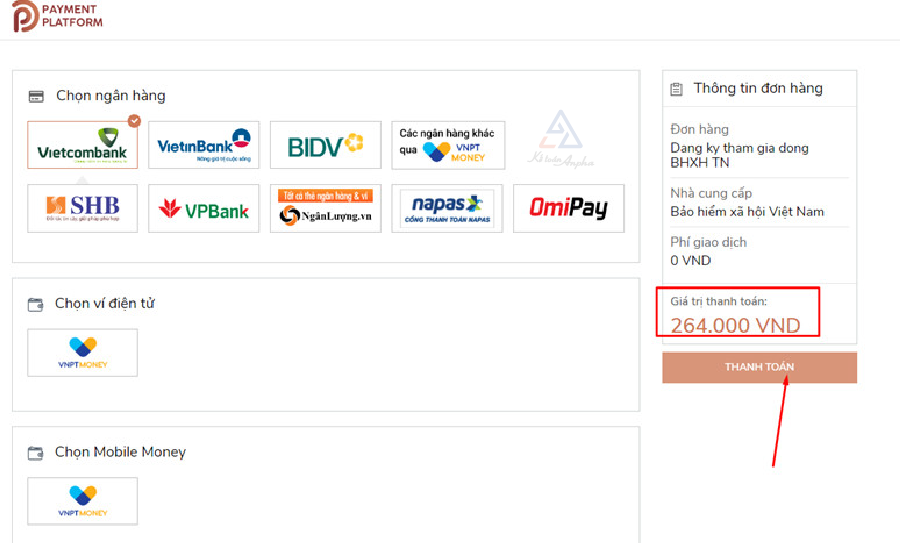Click the Chọn ví điện tử heading
This screenshot has height=544, width=901.
pos(104,303)
